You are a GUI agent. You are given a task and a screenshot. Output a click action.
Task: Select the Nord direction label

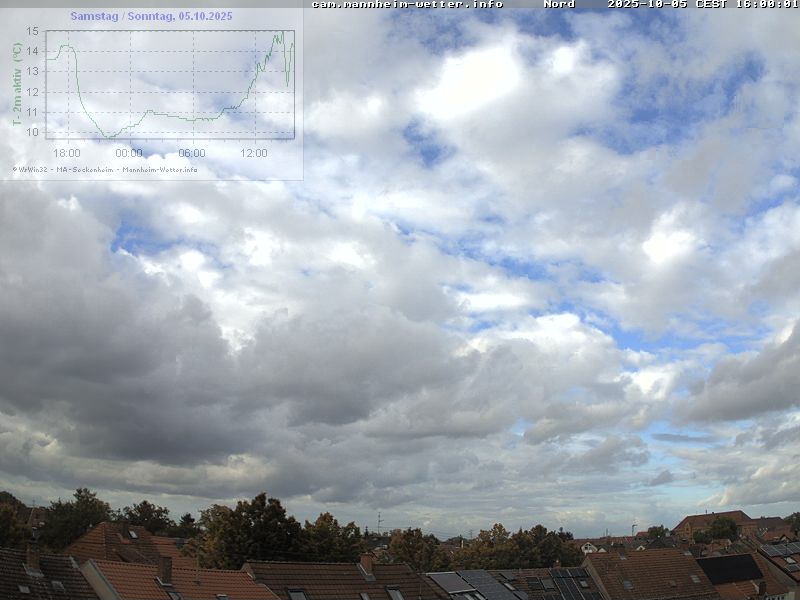pos(559,4)
